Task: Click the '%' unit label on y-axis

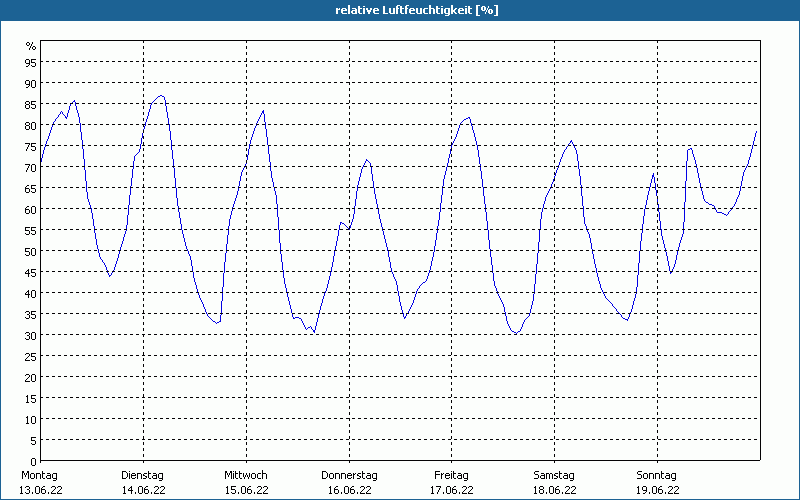Action: [31, 46]
